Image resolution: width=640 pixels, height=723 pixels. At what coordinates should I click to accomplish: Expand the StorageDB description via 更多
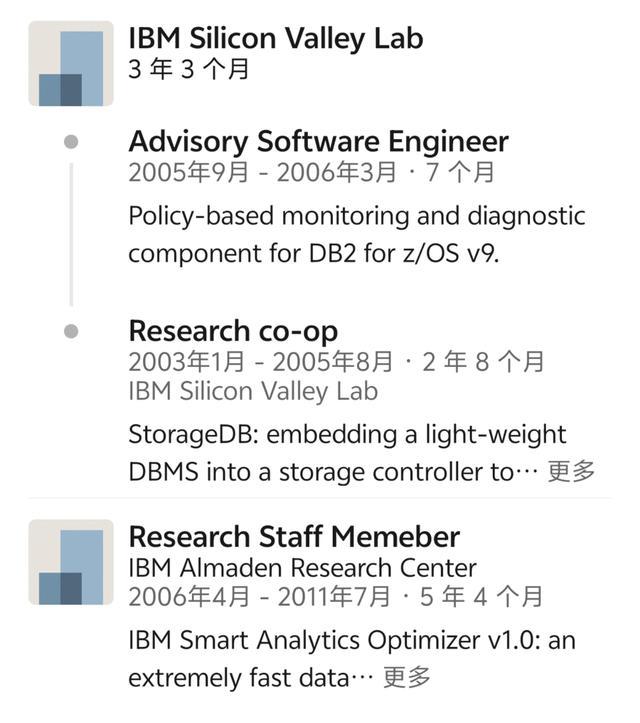point(571,472)
